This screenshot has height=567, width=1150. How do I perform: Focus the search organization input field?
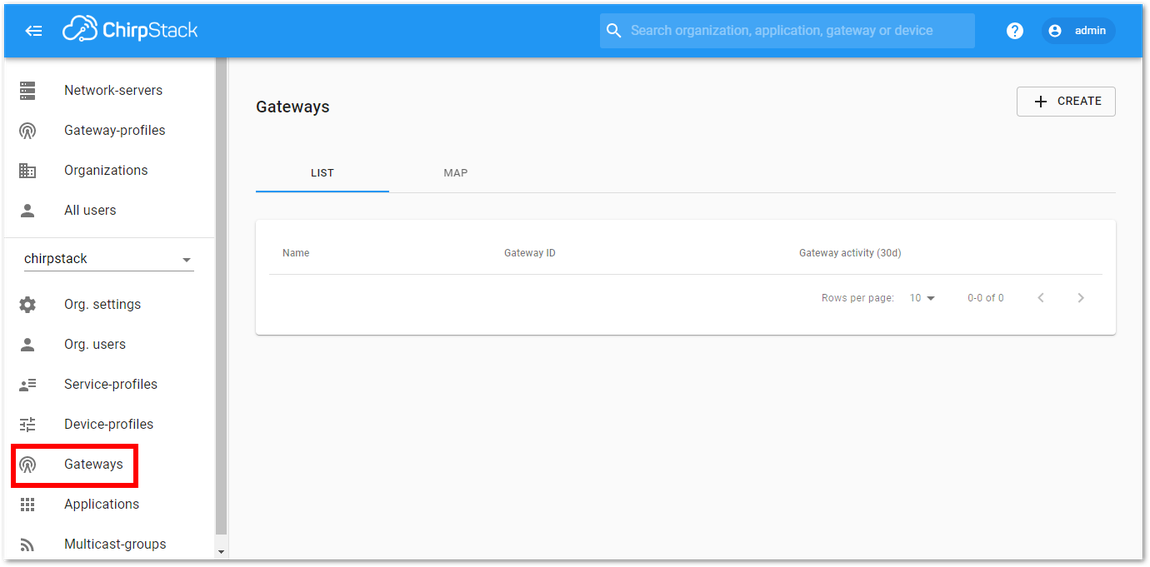point(787,31)
